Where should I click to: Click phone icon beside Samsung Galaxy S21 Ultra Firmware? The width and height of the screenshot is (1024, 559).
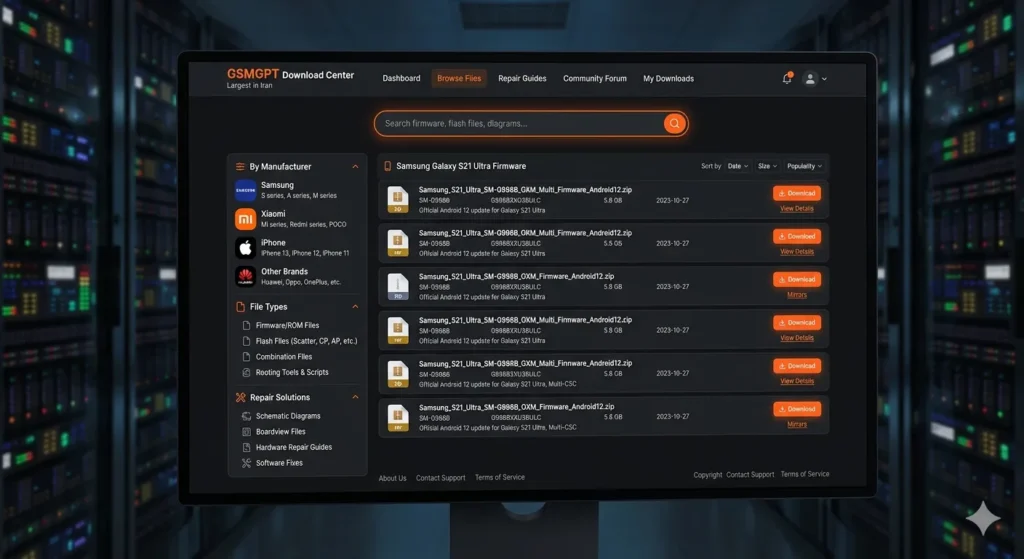[387, 167]
